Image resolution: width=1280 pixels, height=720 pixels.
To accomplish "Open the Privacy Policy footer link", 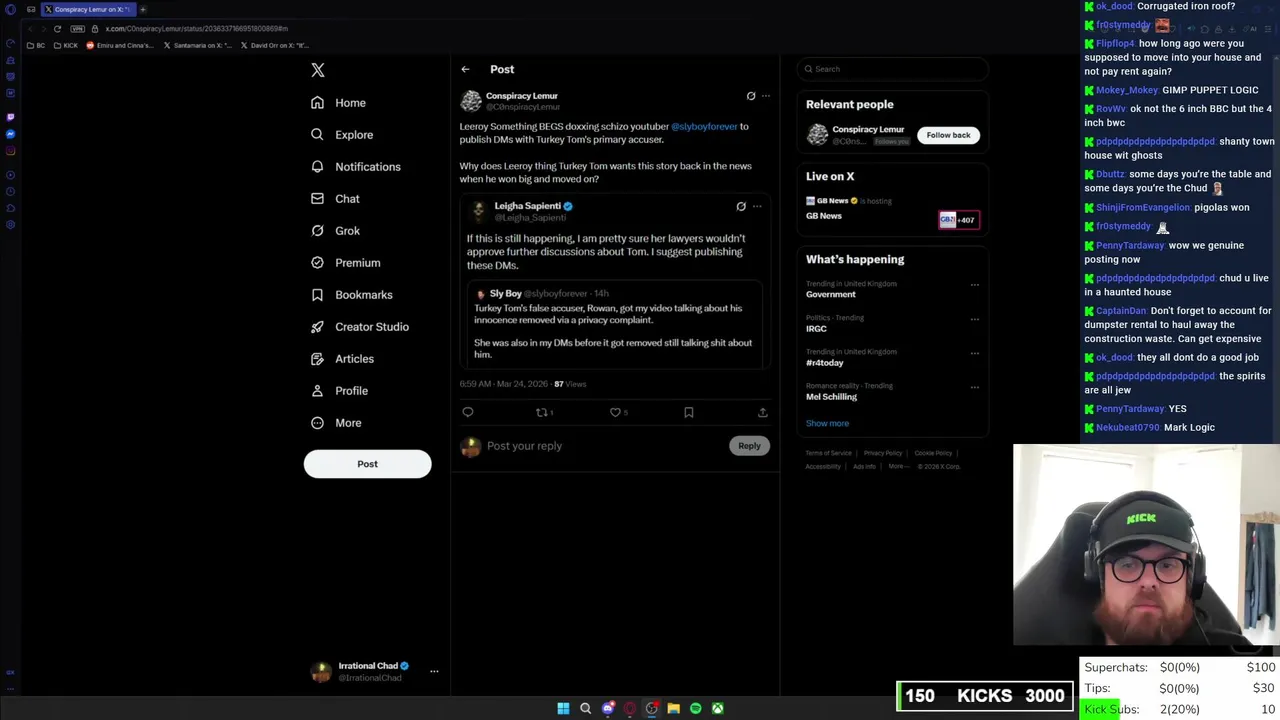I will pos(883,453).
